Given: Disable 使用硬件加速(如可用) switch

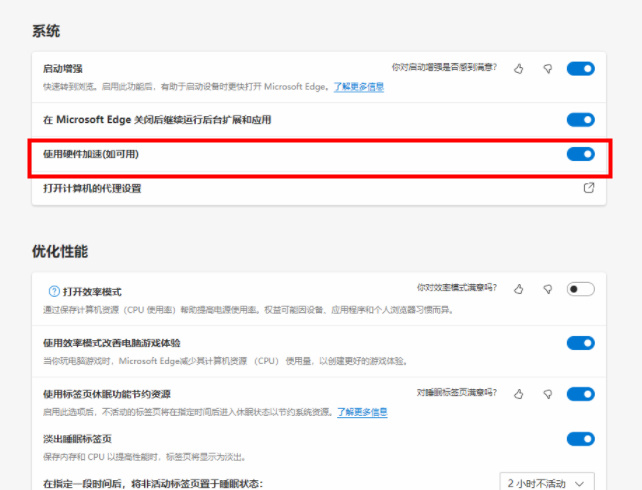Looking at the screenshot, I should tap(581, 154).
